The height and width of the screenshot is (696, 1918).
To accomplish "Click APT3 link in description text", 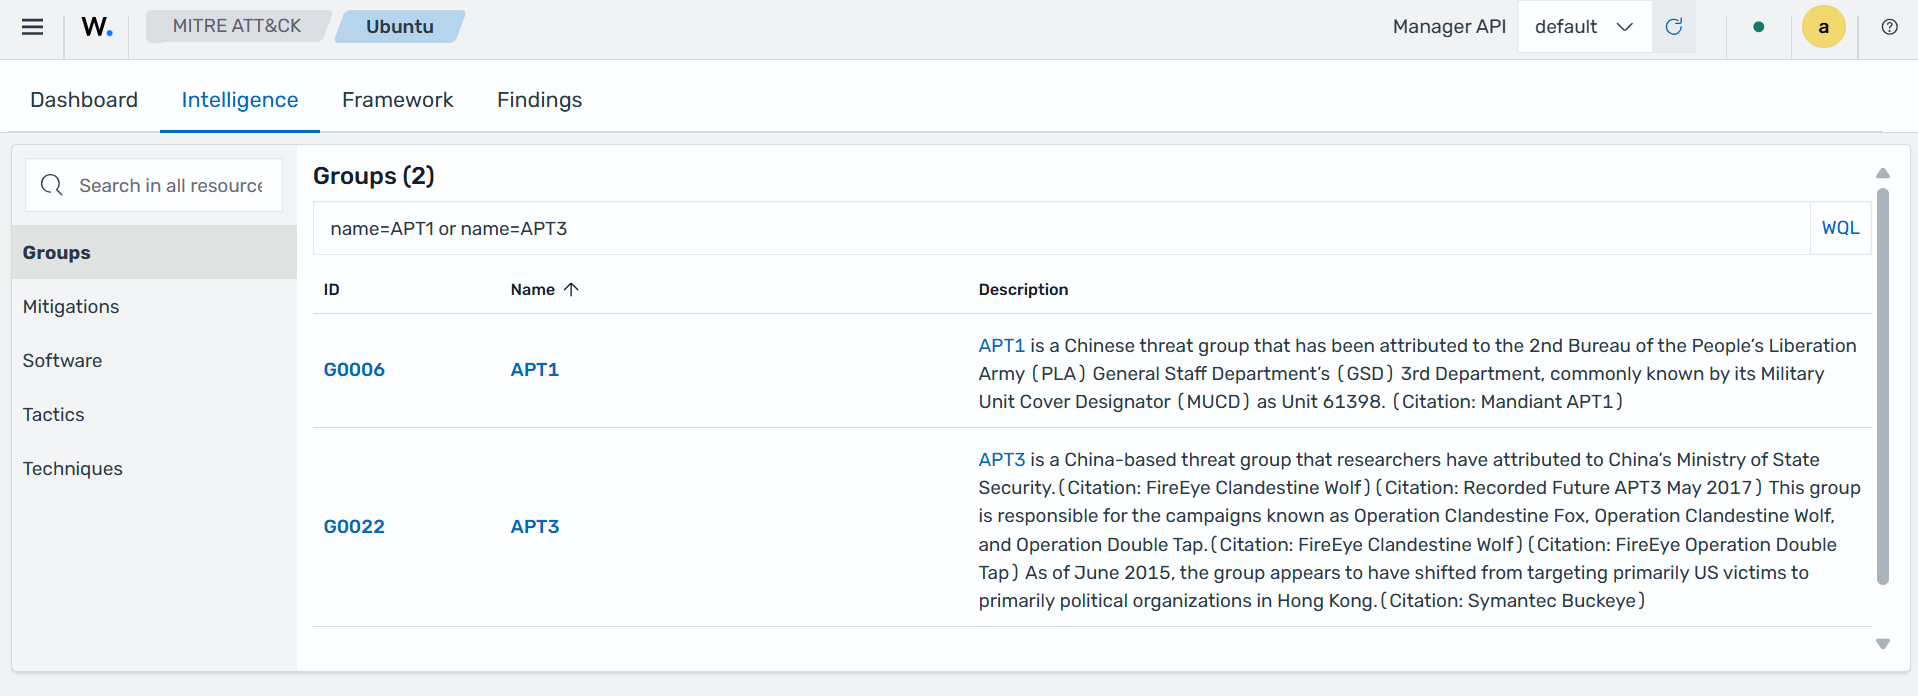I will pos(1001,459).
